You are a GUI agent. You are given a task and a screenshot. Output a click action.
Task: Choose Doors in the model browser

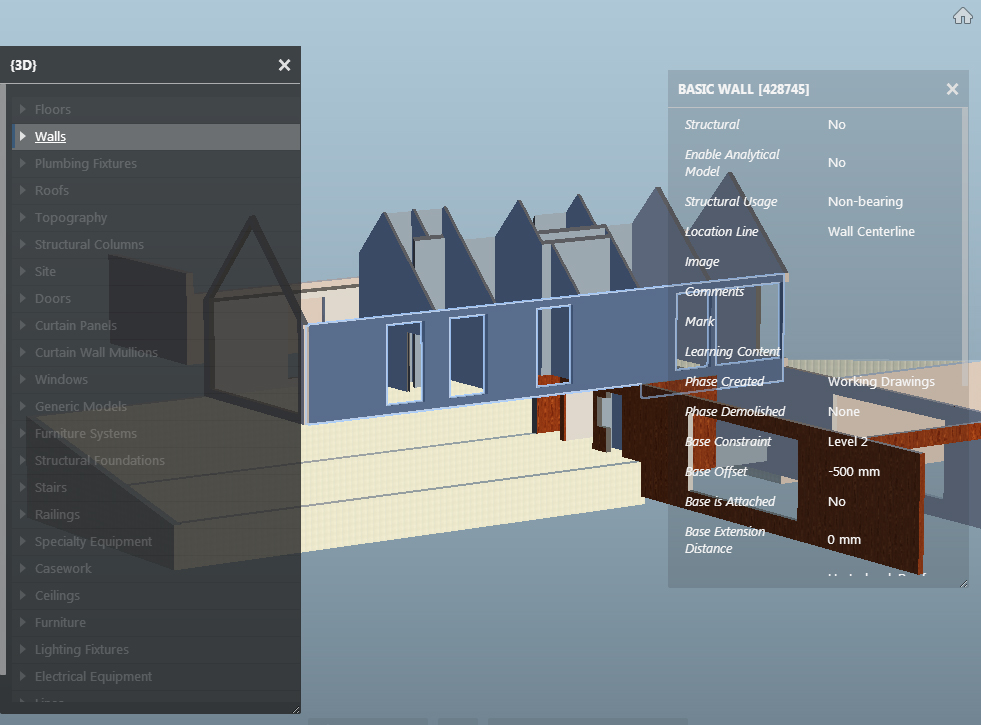pyautogui.click(x=52, y=299)
